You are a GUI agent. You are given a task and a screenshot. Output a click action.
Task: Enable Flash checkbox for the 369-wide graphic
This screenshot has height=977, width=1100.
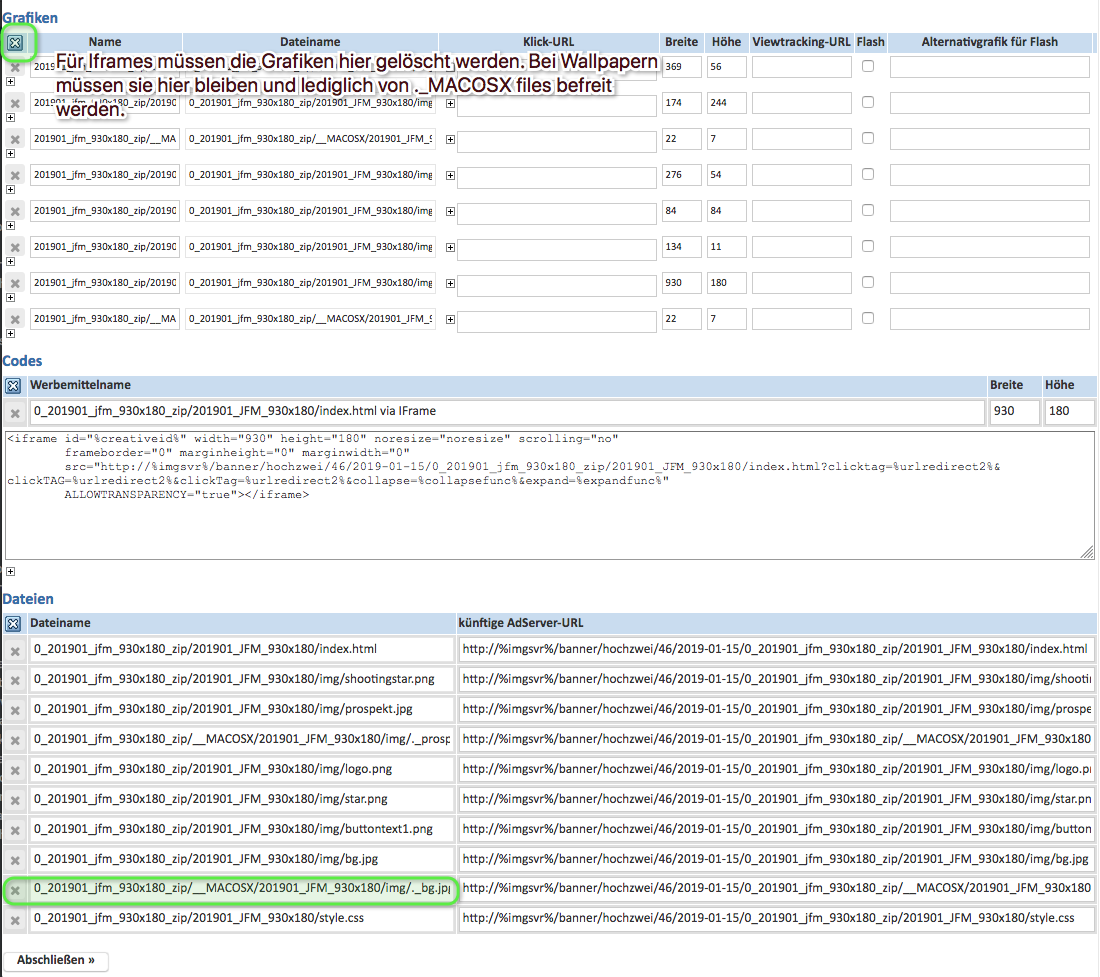point(868,66)
